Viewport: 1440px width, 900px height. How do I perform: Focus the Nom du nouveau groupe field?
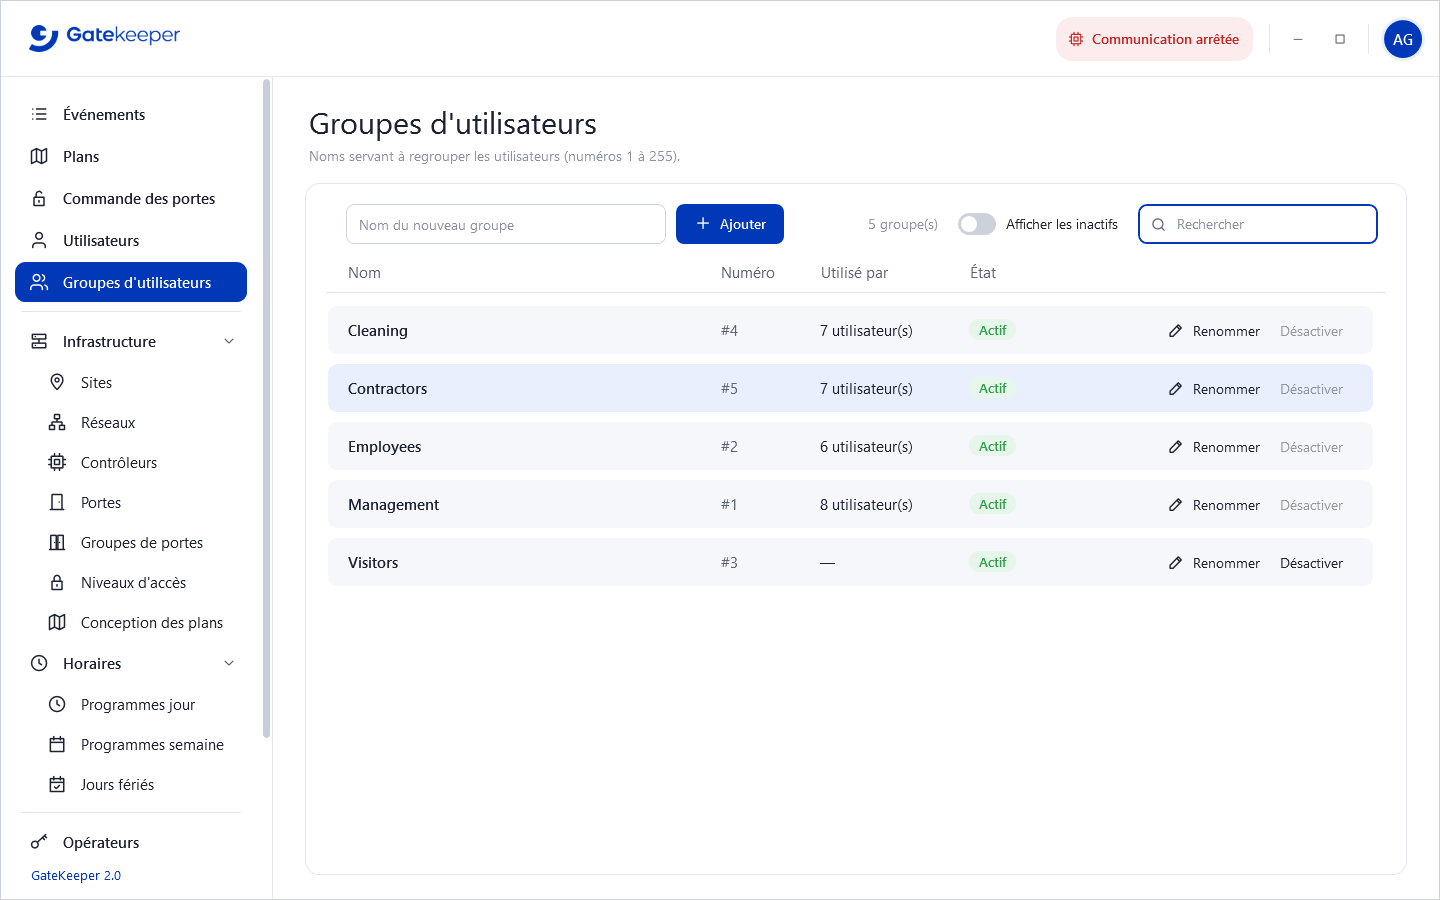click(x=506, y=224)
